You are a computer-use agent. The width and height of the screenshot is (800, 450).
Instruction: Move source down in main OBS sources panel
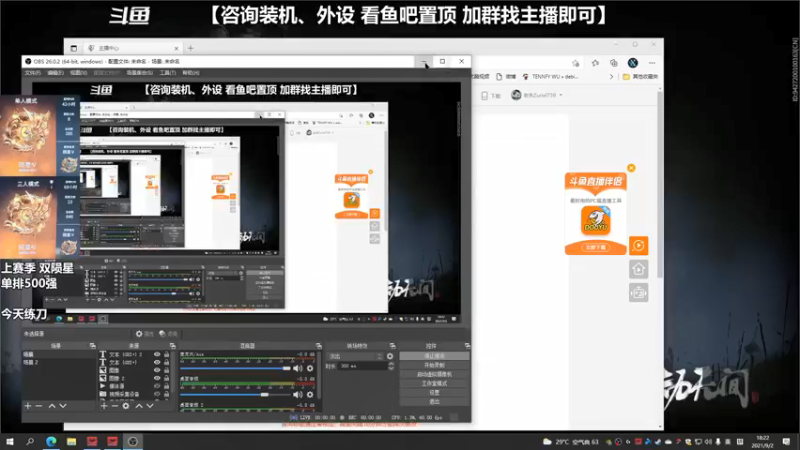[x=150, y=406]
